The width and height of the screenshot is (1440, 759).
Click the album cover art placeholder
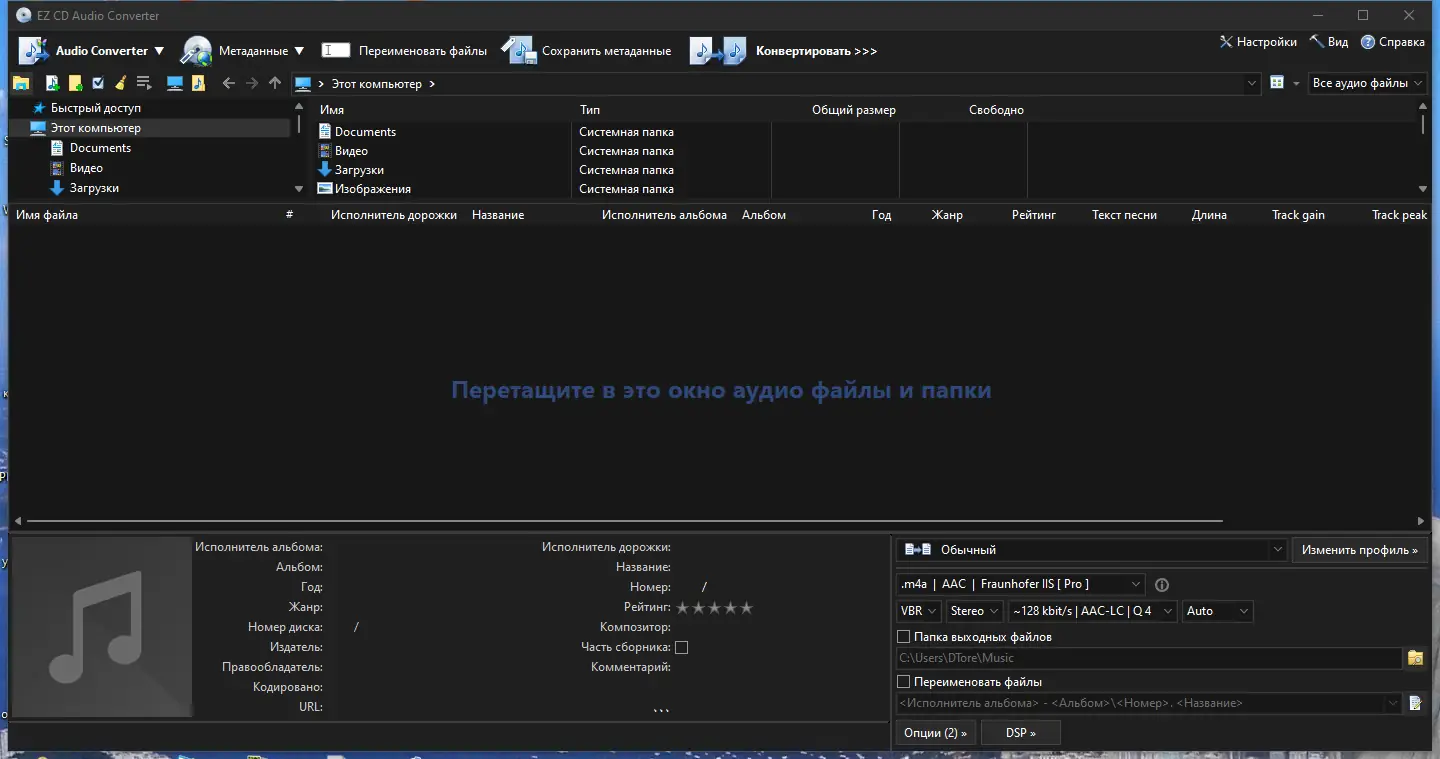tap(101, 627)
